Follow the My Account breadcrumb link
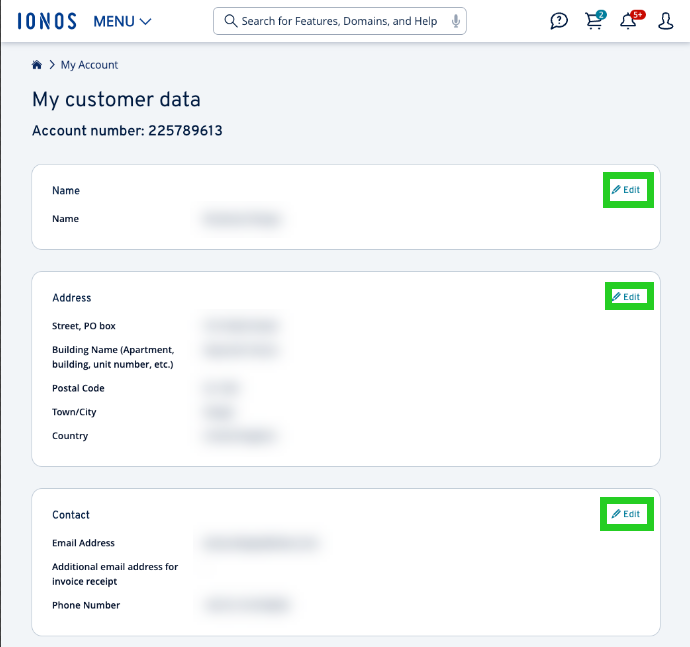This screenshot has height=647, width=690. click(x=89, y=65)
